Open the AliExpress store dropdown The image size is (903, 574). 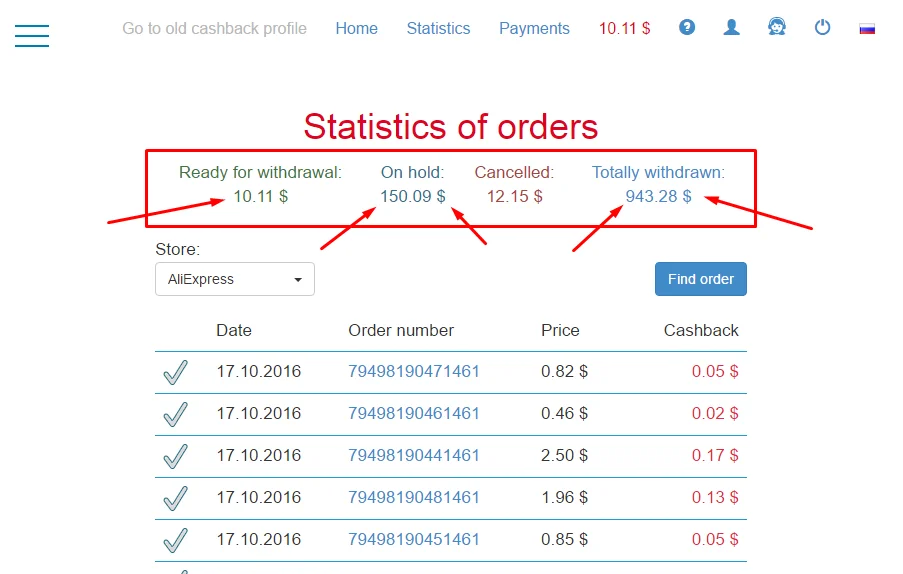pos(235,279)
